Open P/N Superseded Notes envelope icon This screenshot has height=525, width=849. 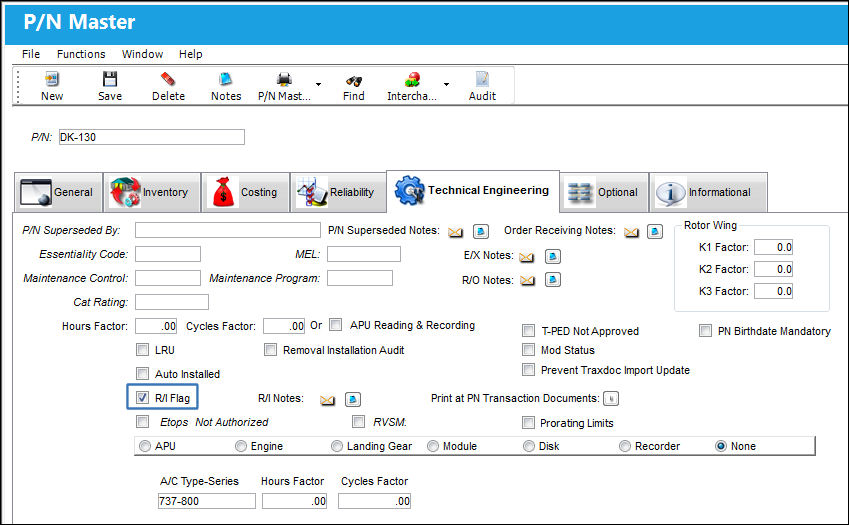point(455,232)
